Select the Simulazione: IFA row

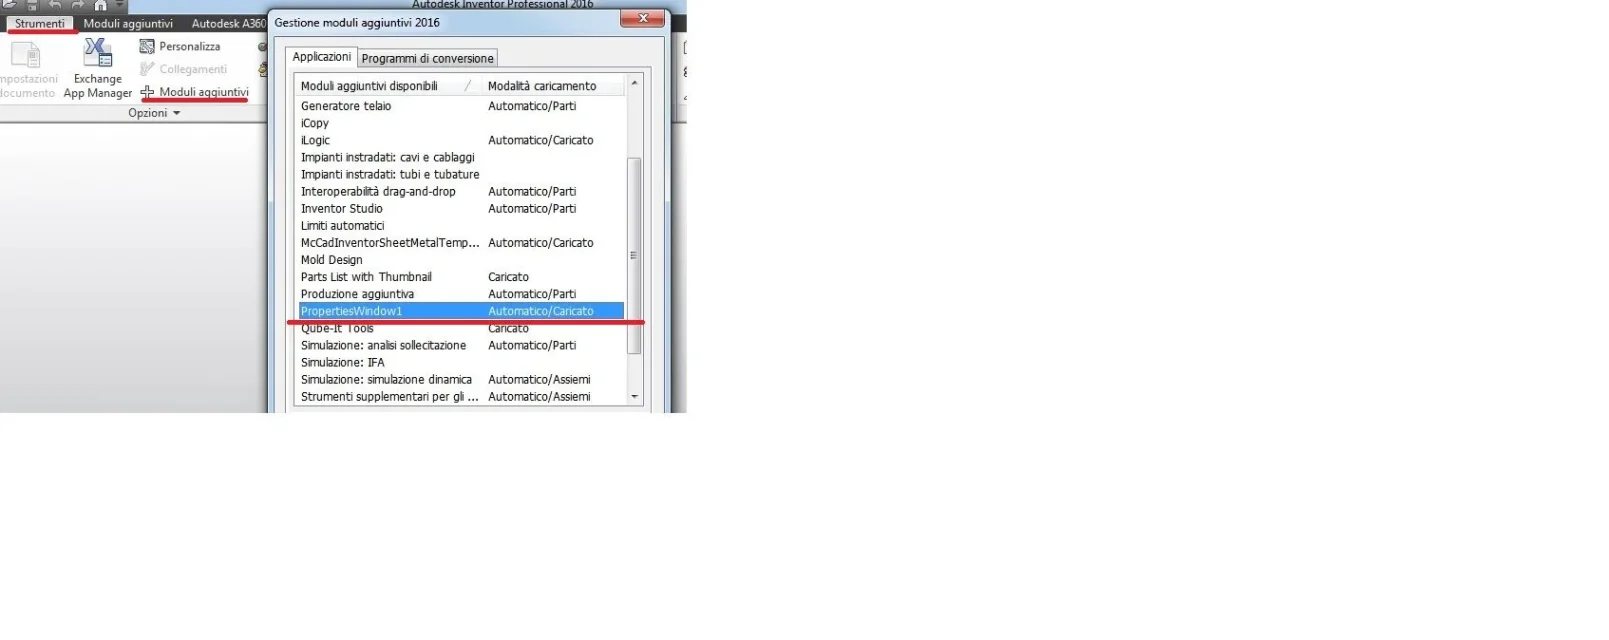tap(461, 362)
